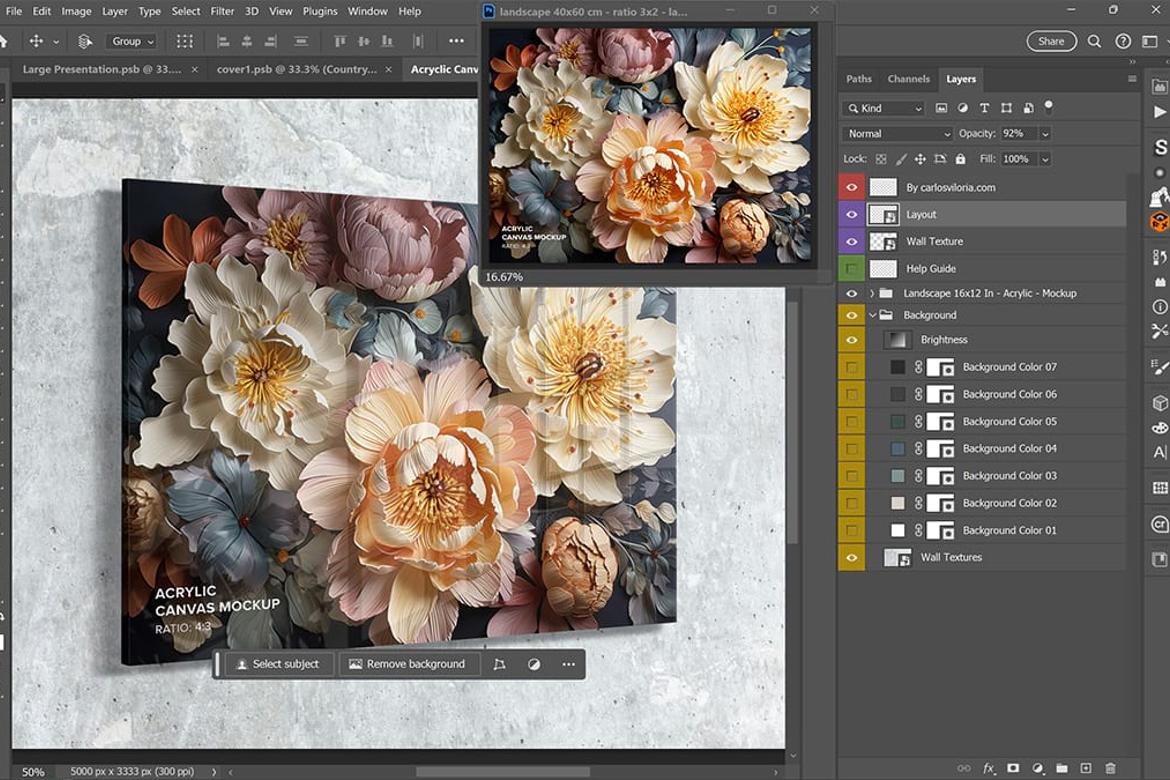Open the Normal blend mode dropdown

[x=898, y=134]
